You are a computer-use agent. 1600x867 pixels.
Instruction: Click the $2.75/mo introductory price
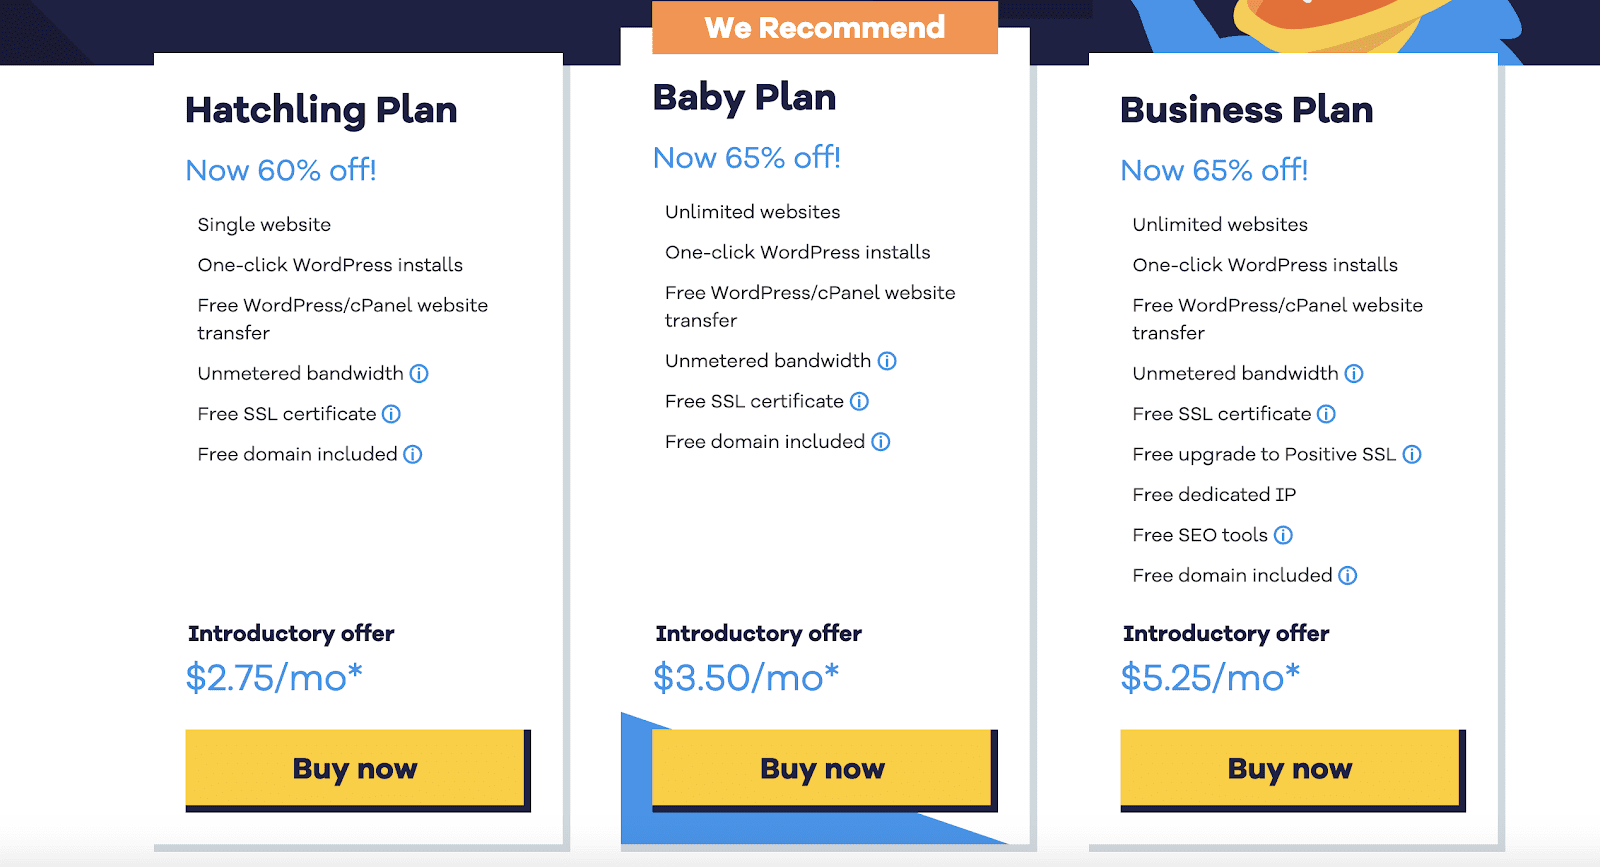click(x=274, y=677)
